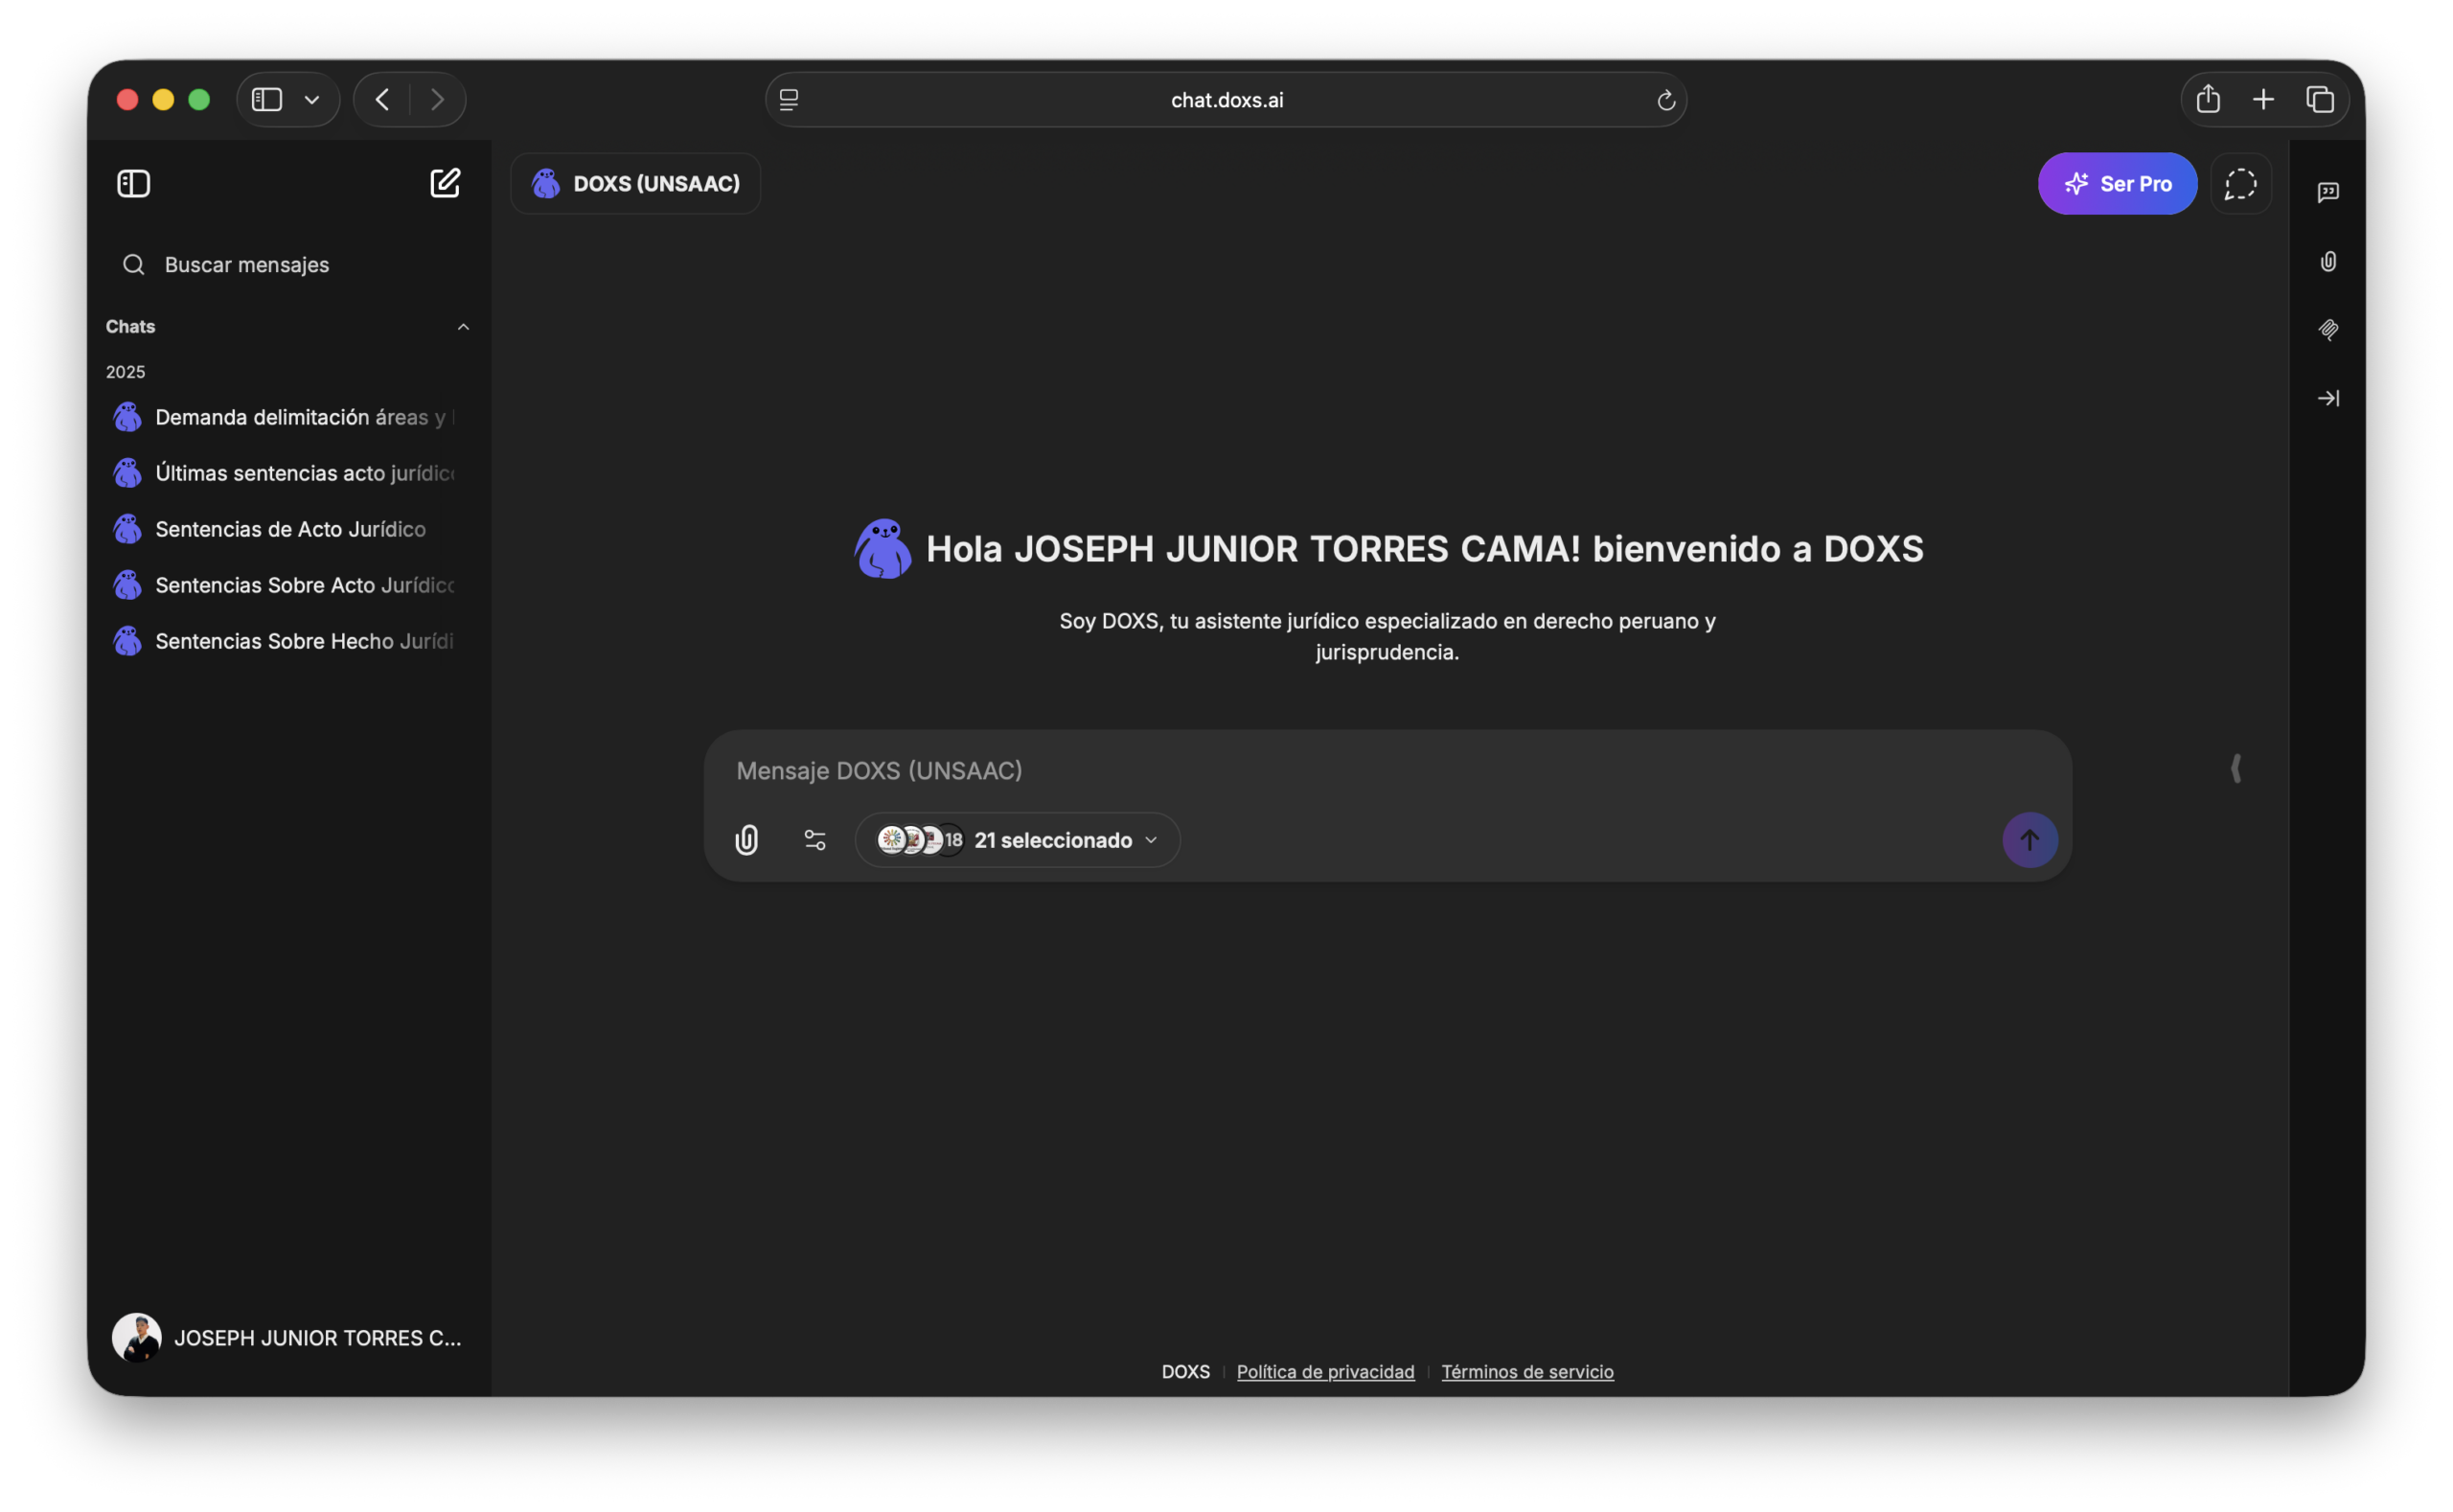Open Safari tab group dropdown arrow
The image size is (2453, 1512).
pyautogui.click(x=312, y=99)
